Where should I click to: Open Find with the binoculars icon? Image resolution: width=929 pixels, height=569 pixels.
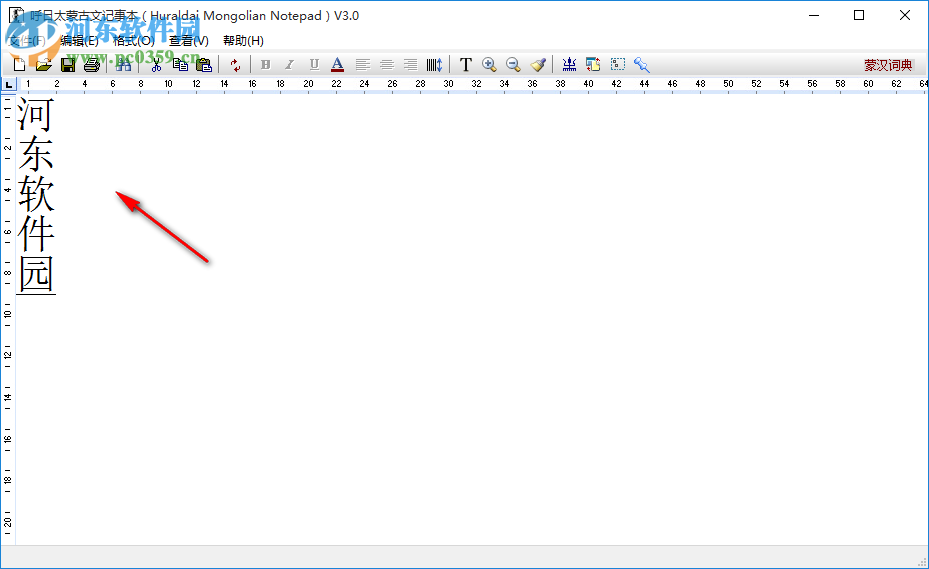point(123,65)
